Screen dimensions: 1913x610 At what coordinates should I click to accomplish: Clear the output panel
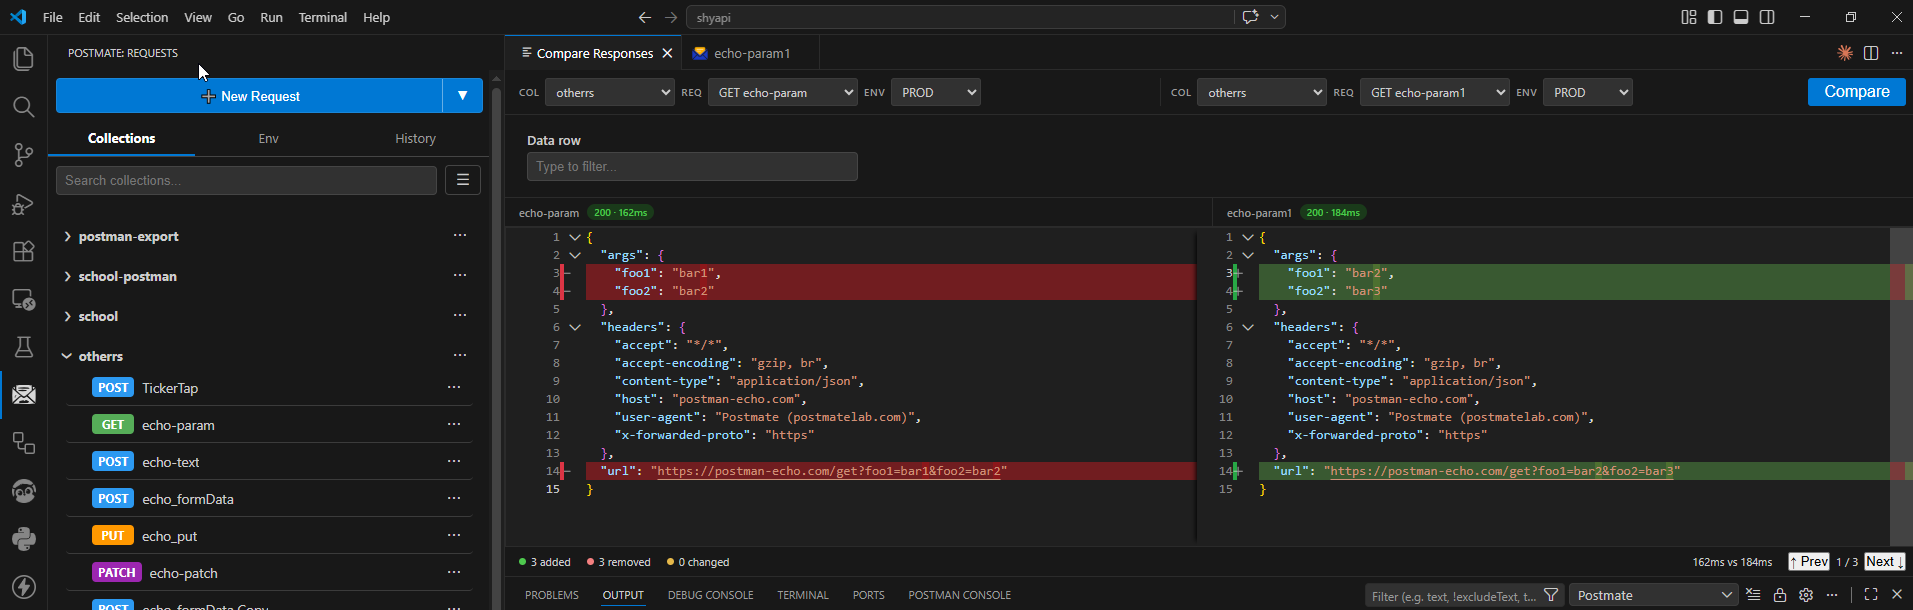1753,595
